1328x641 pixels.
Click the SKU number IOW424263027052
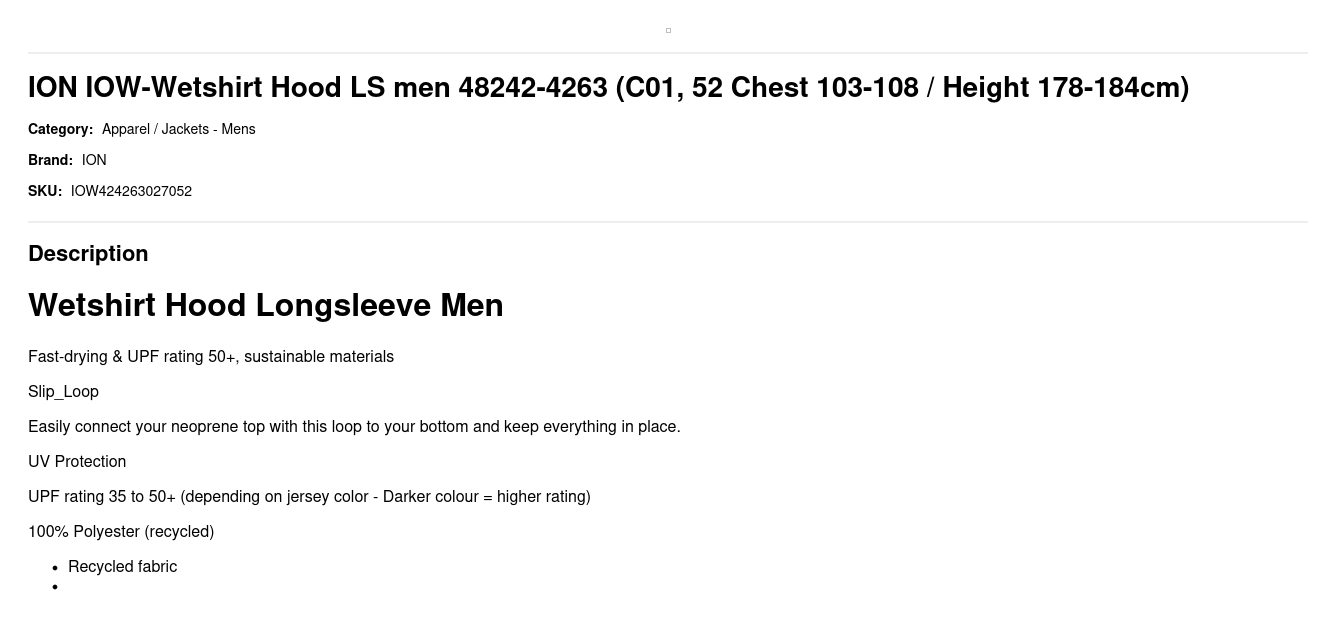pyautogui.click(x=131, y=191)
